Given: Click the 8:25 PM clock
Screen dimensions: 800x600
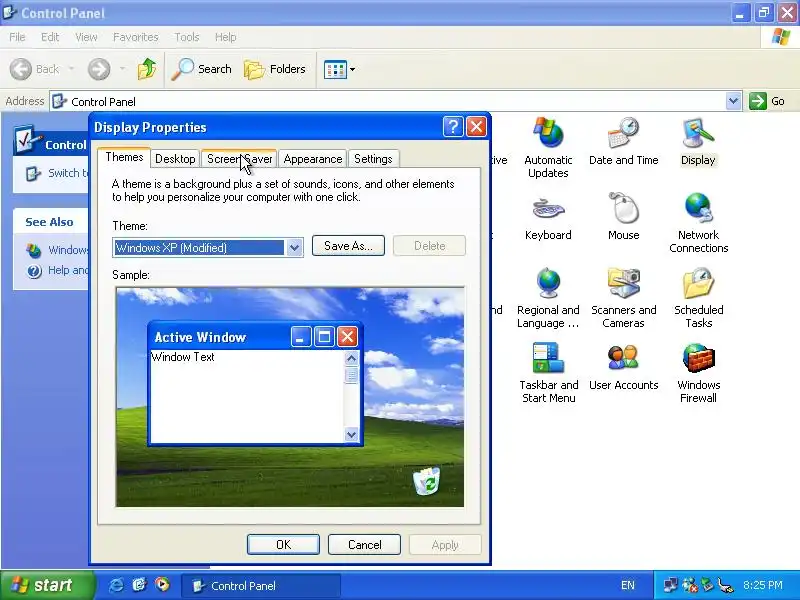Looking at the screenshot, I should tap(762, 585).
